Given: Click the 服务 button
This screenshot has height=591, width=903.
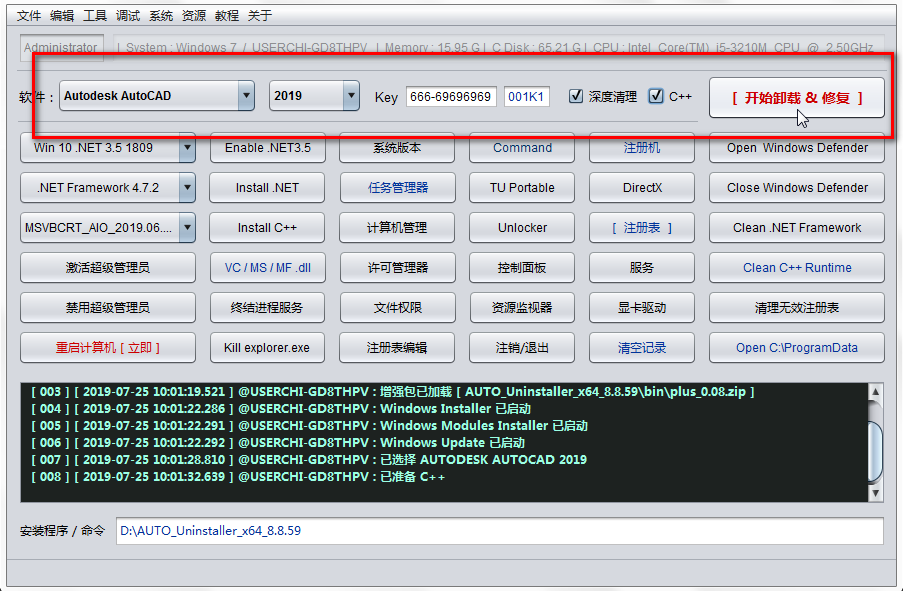Looking at the screenshot, I should 642,268.
